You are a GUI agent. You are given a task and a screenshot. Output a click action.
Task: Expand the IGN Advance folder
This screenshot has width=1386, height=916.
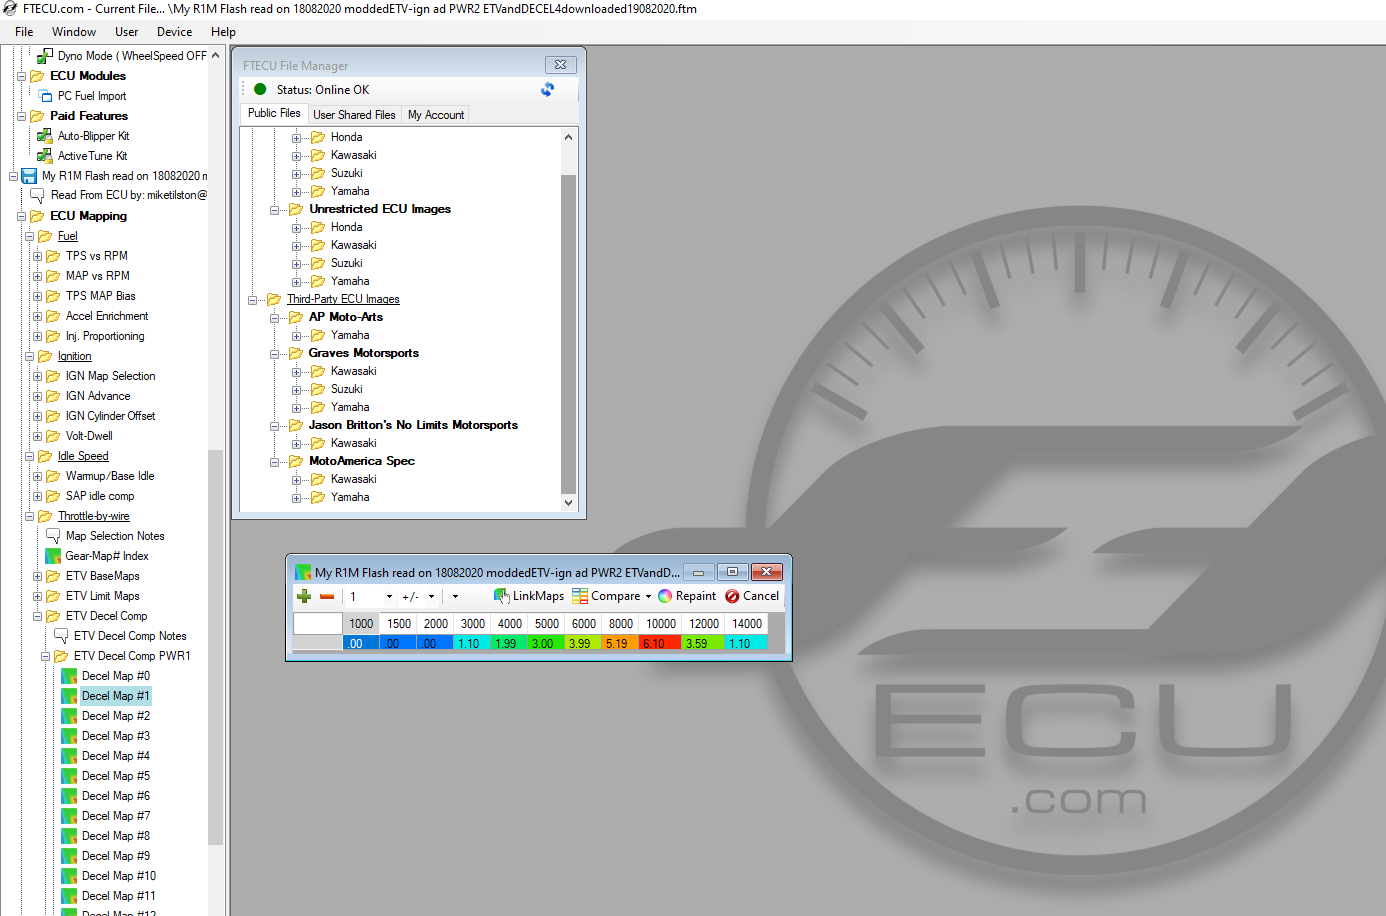tap(37, 396)
